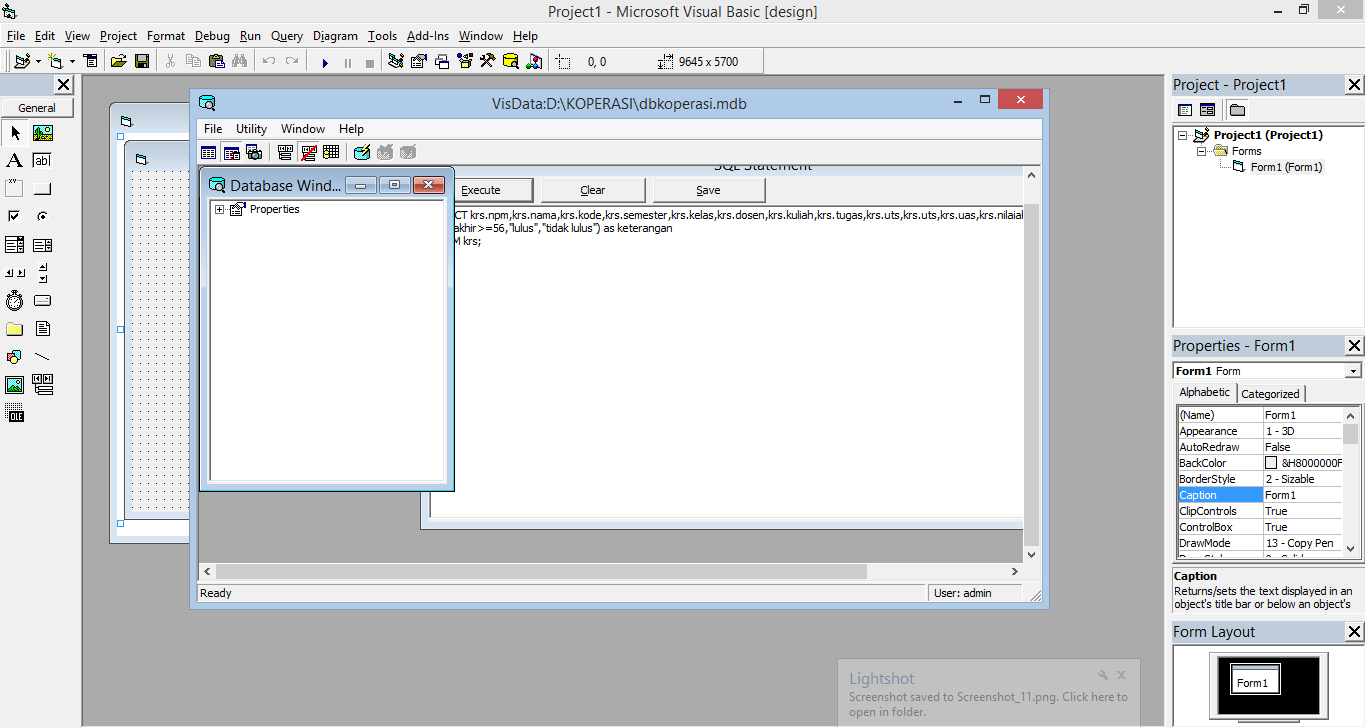1365x728 pixels.
Task: Select the DriveListBox control tool
Action: [43, 301]
